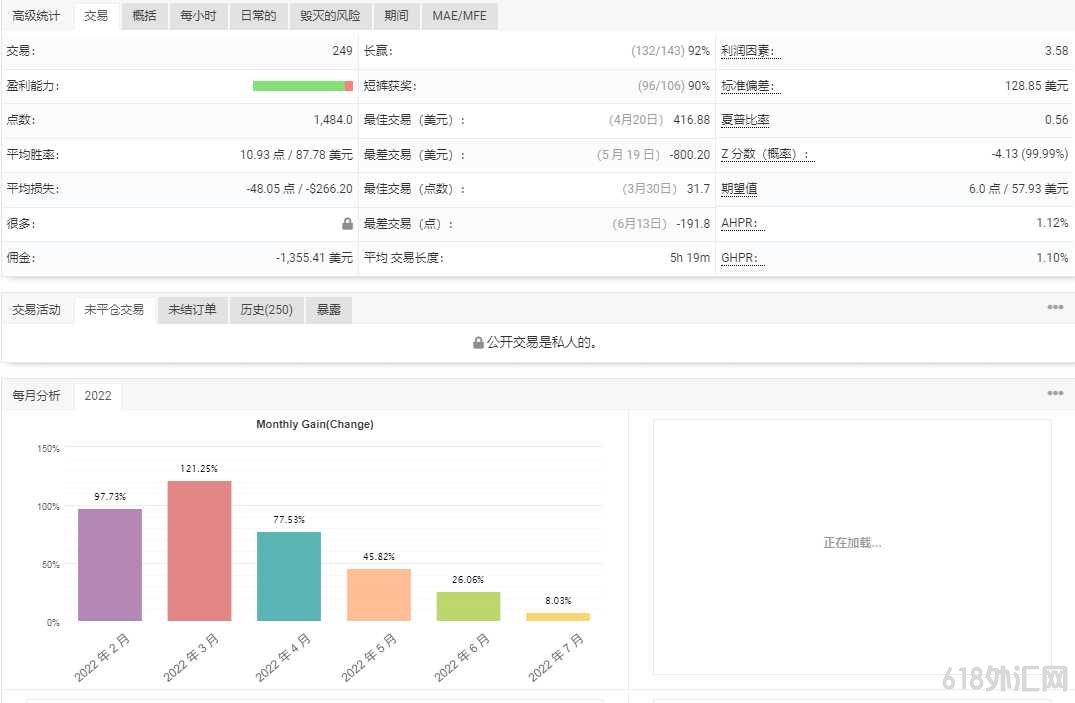Click the AHPR underlined label
Viewport: 1075px width, 703px height.
[x=739, y=223]
